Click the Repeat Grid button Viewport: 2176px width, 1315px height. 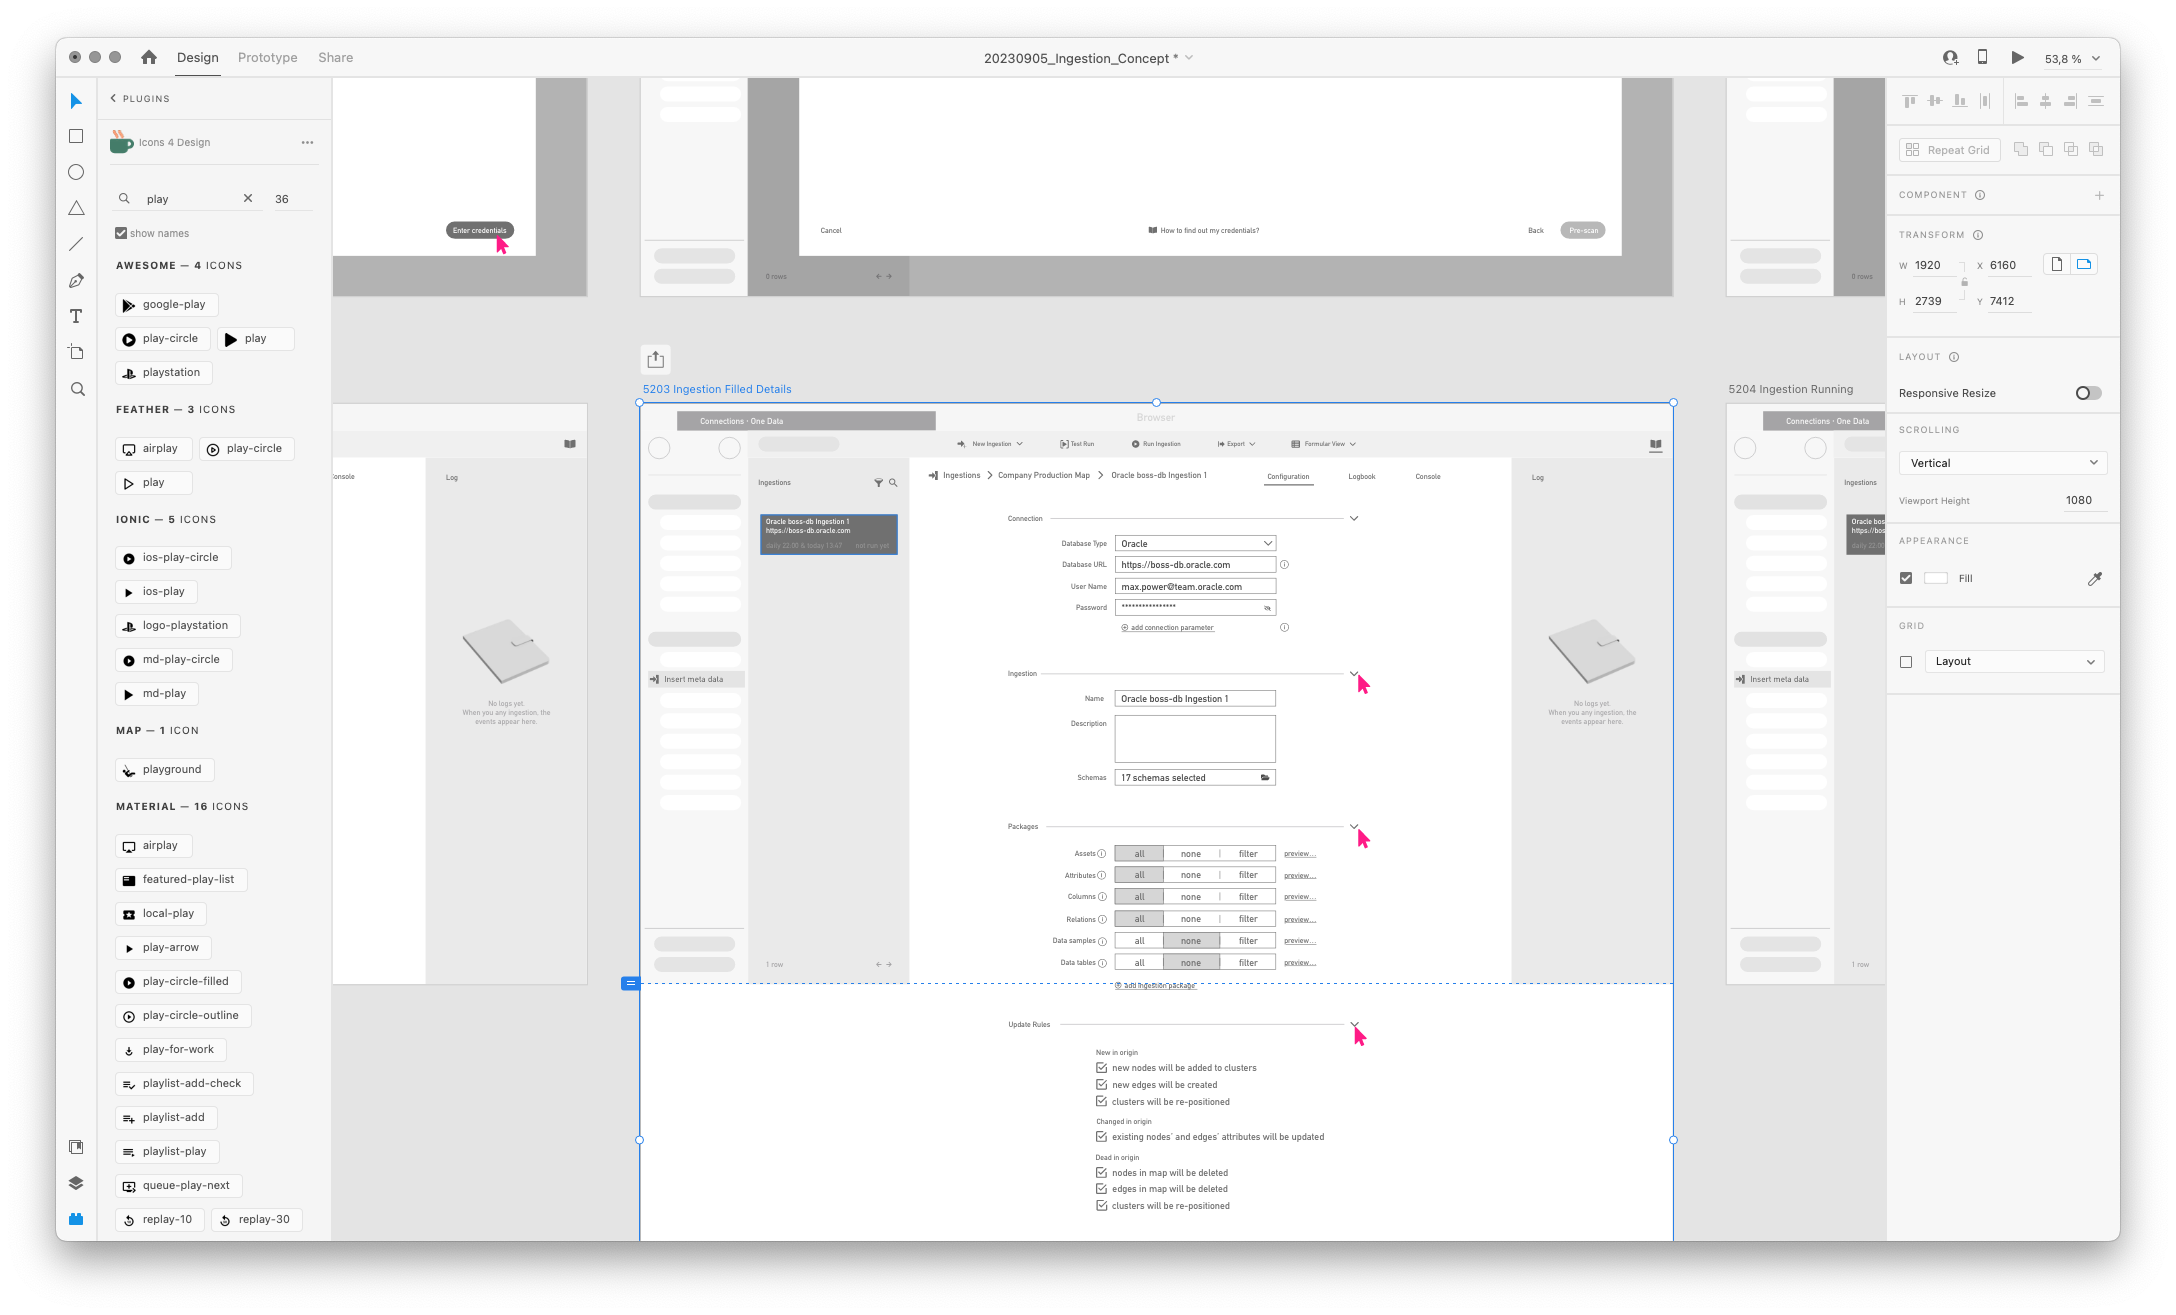tap(1949, 149)
